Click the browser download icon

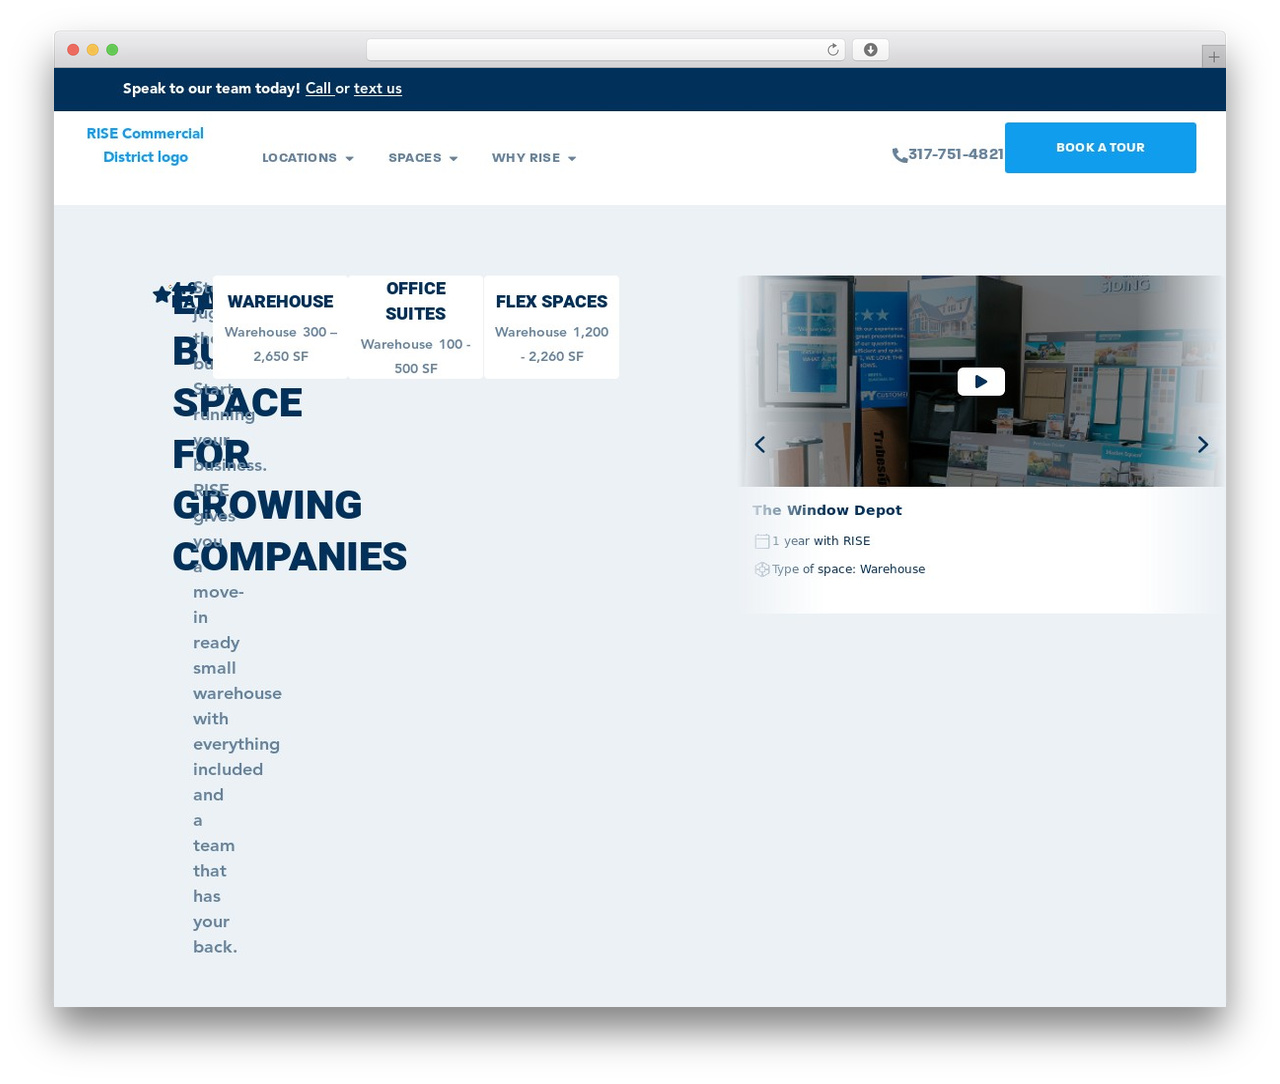click(x=871, y=50)
